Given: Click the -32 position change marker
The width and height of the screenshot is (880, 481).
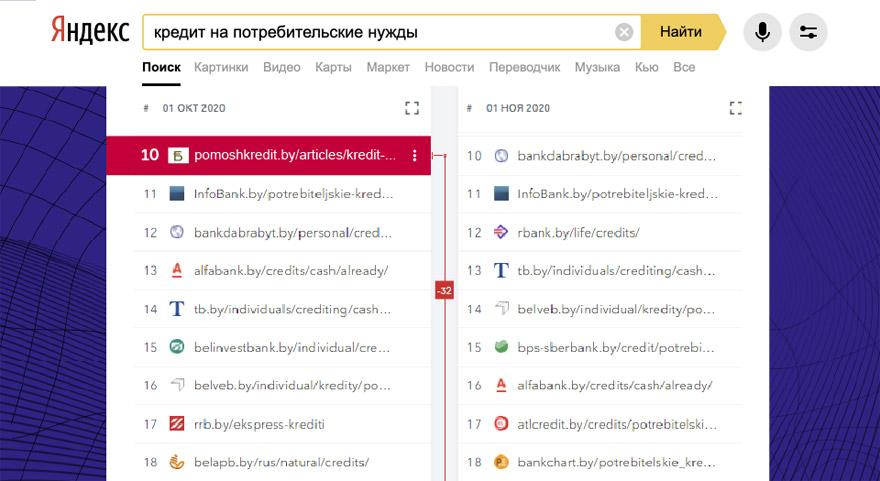Looking at the screenshot, I should click(444, 291).
